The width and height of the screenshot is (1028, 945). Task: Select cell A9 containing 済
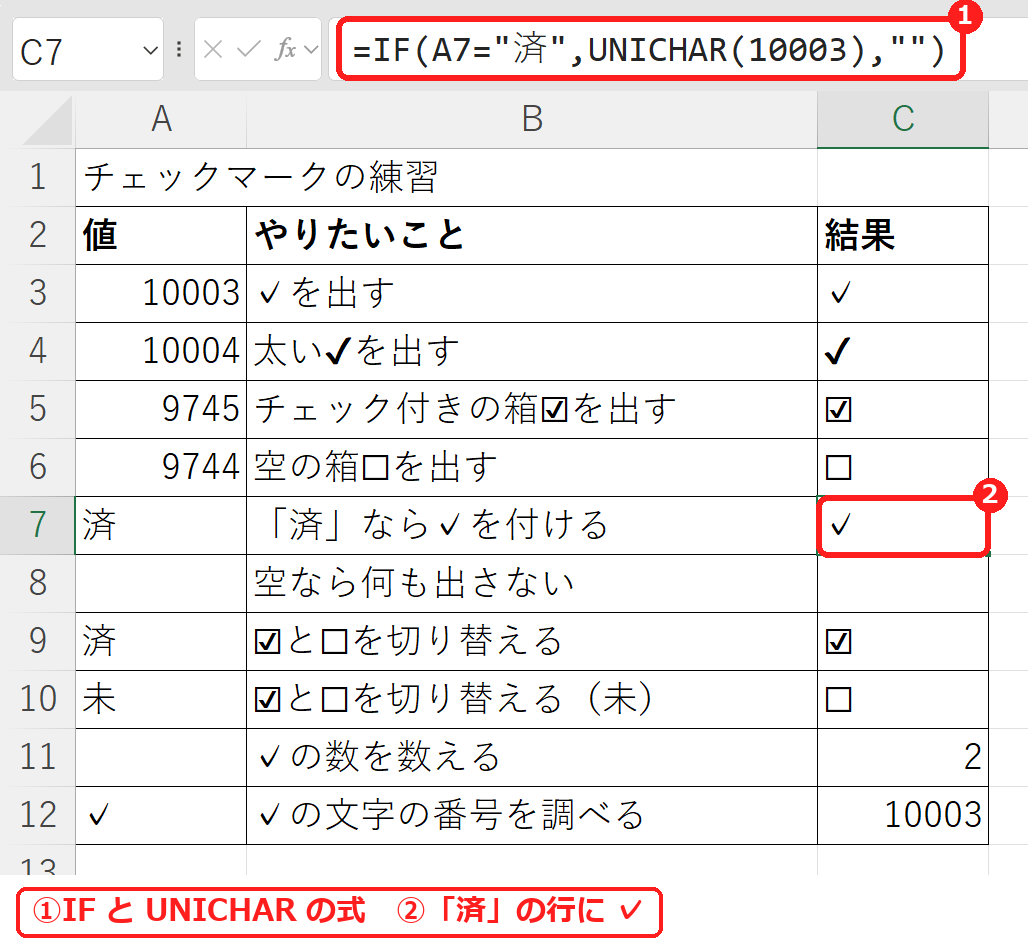tap(161, 641)
